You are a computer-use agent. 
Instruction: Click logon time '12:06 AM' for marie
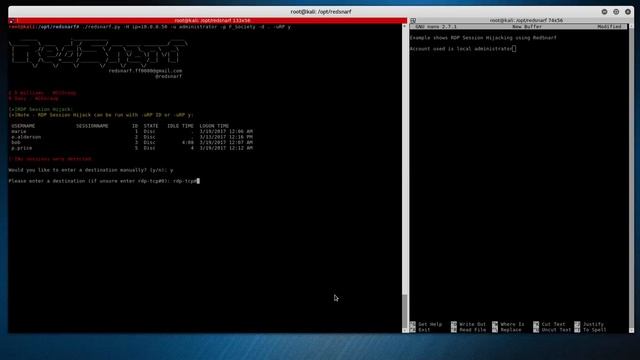point(241,131)
